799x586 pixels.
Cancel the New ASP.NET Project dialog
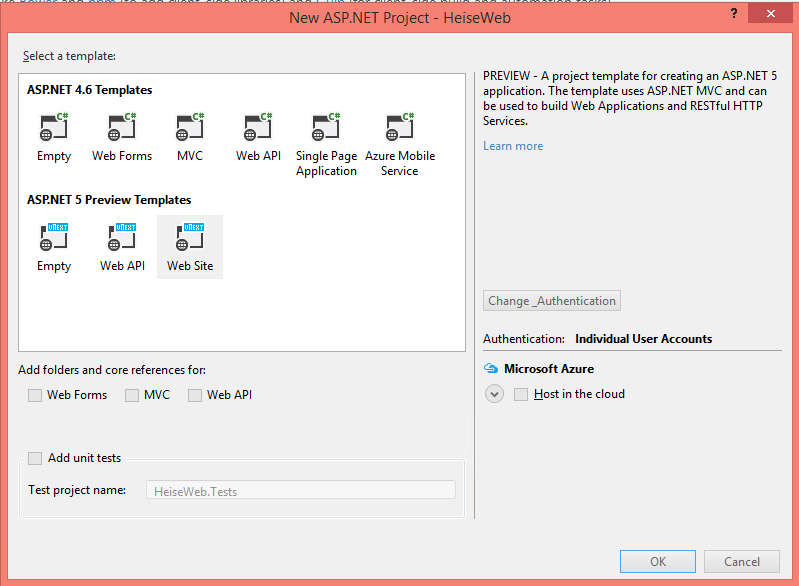click(742, 562)
